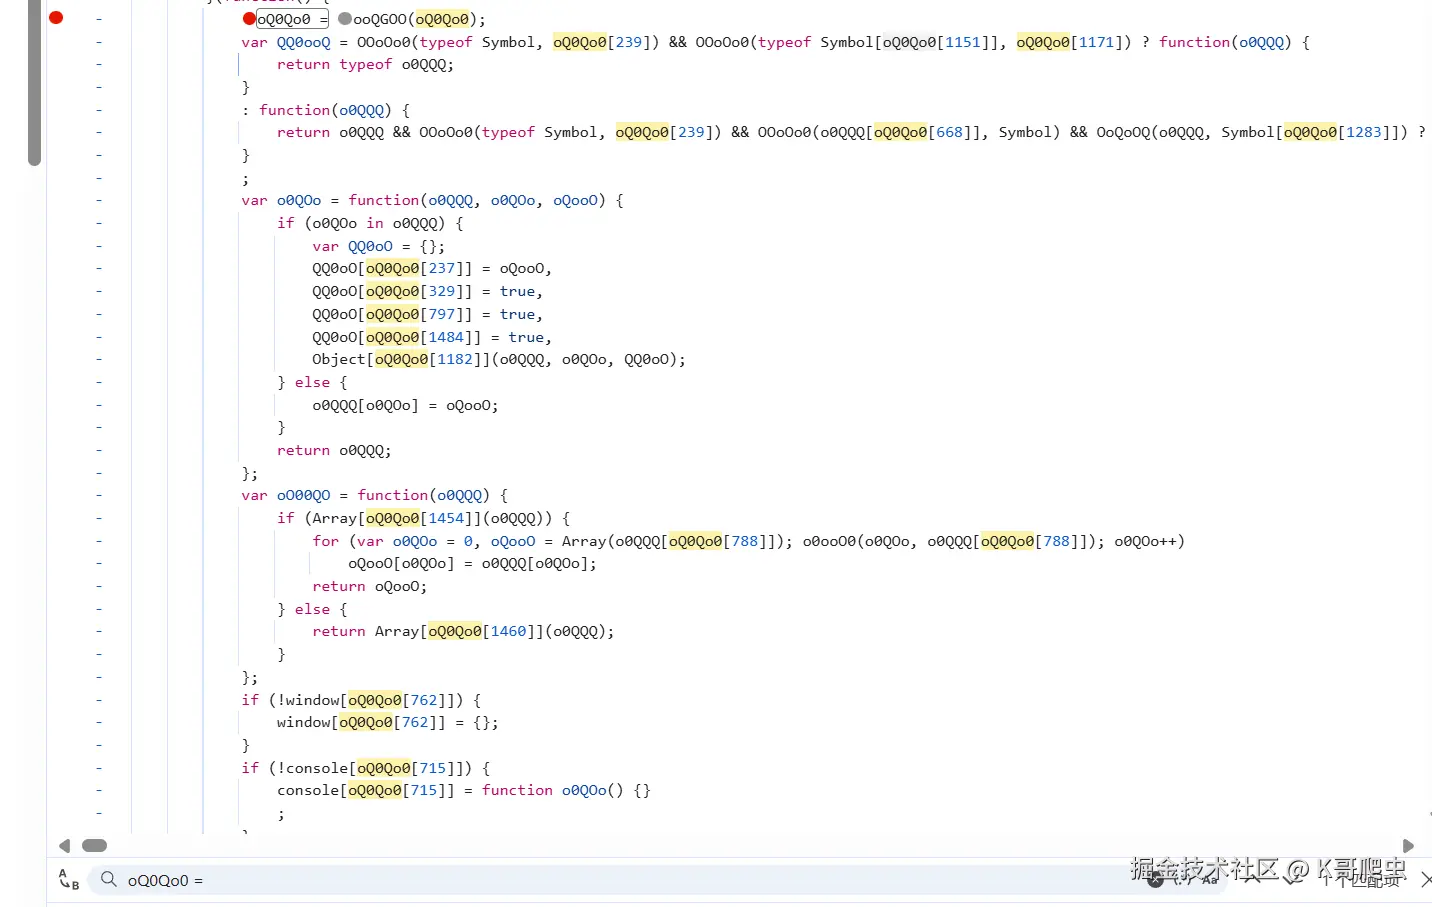Set breakpoint on gutter dash of "return typeof o0QQQ;" line

[x=99, y=64]
